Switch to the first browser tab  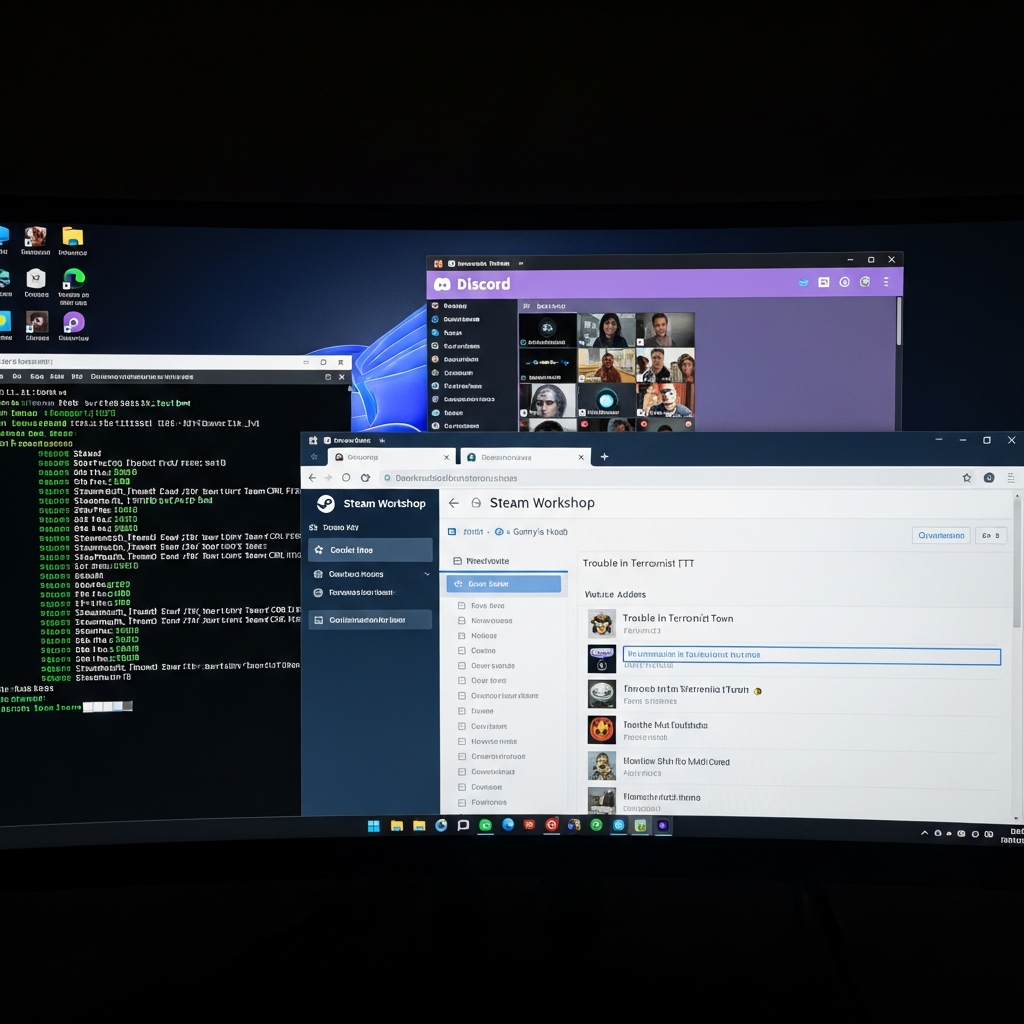coord(391,457)
